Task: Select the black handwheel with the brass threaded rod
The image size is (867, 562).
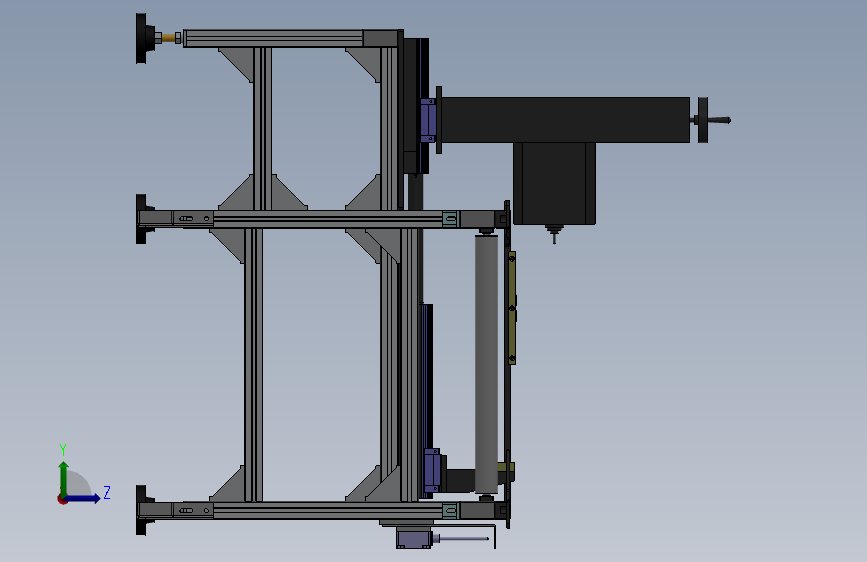Action: pos(145,39)
